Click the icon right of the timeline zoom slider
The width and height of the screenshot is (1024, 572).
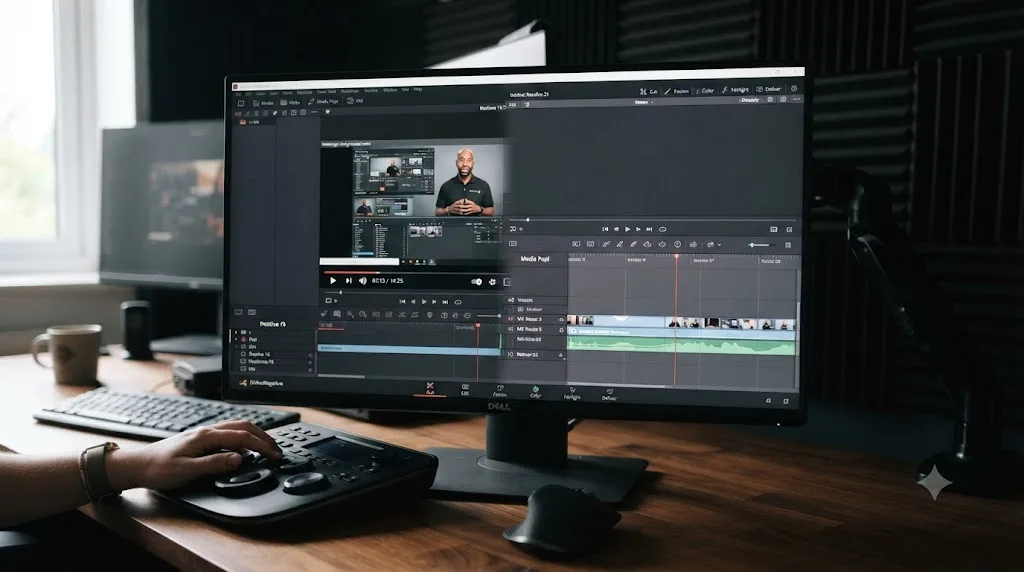788,245
